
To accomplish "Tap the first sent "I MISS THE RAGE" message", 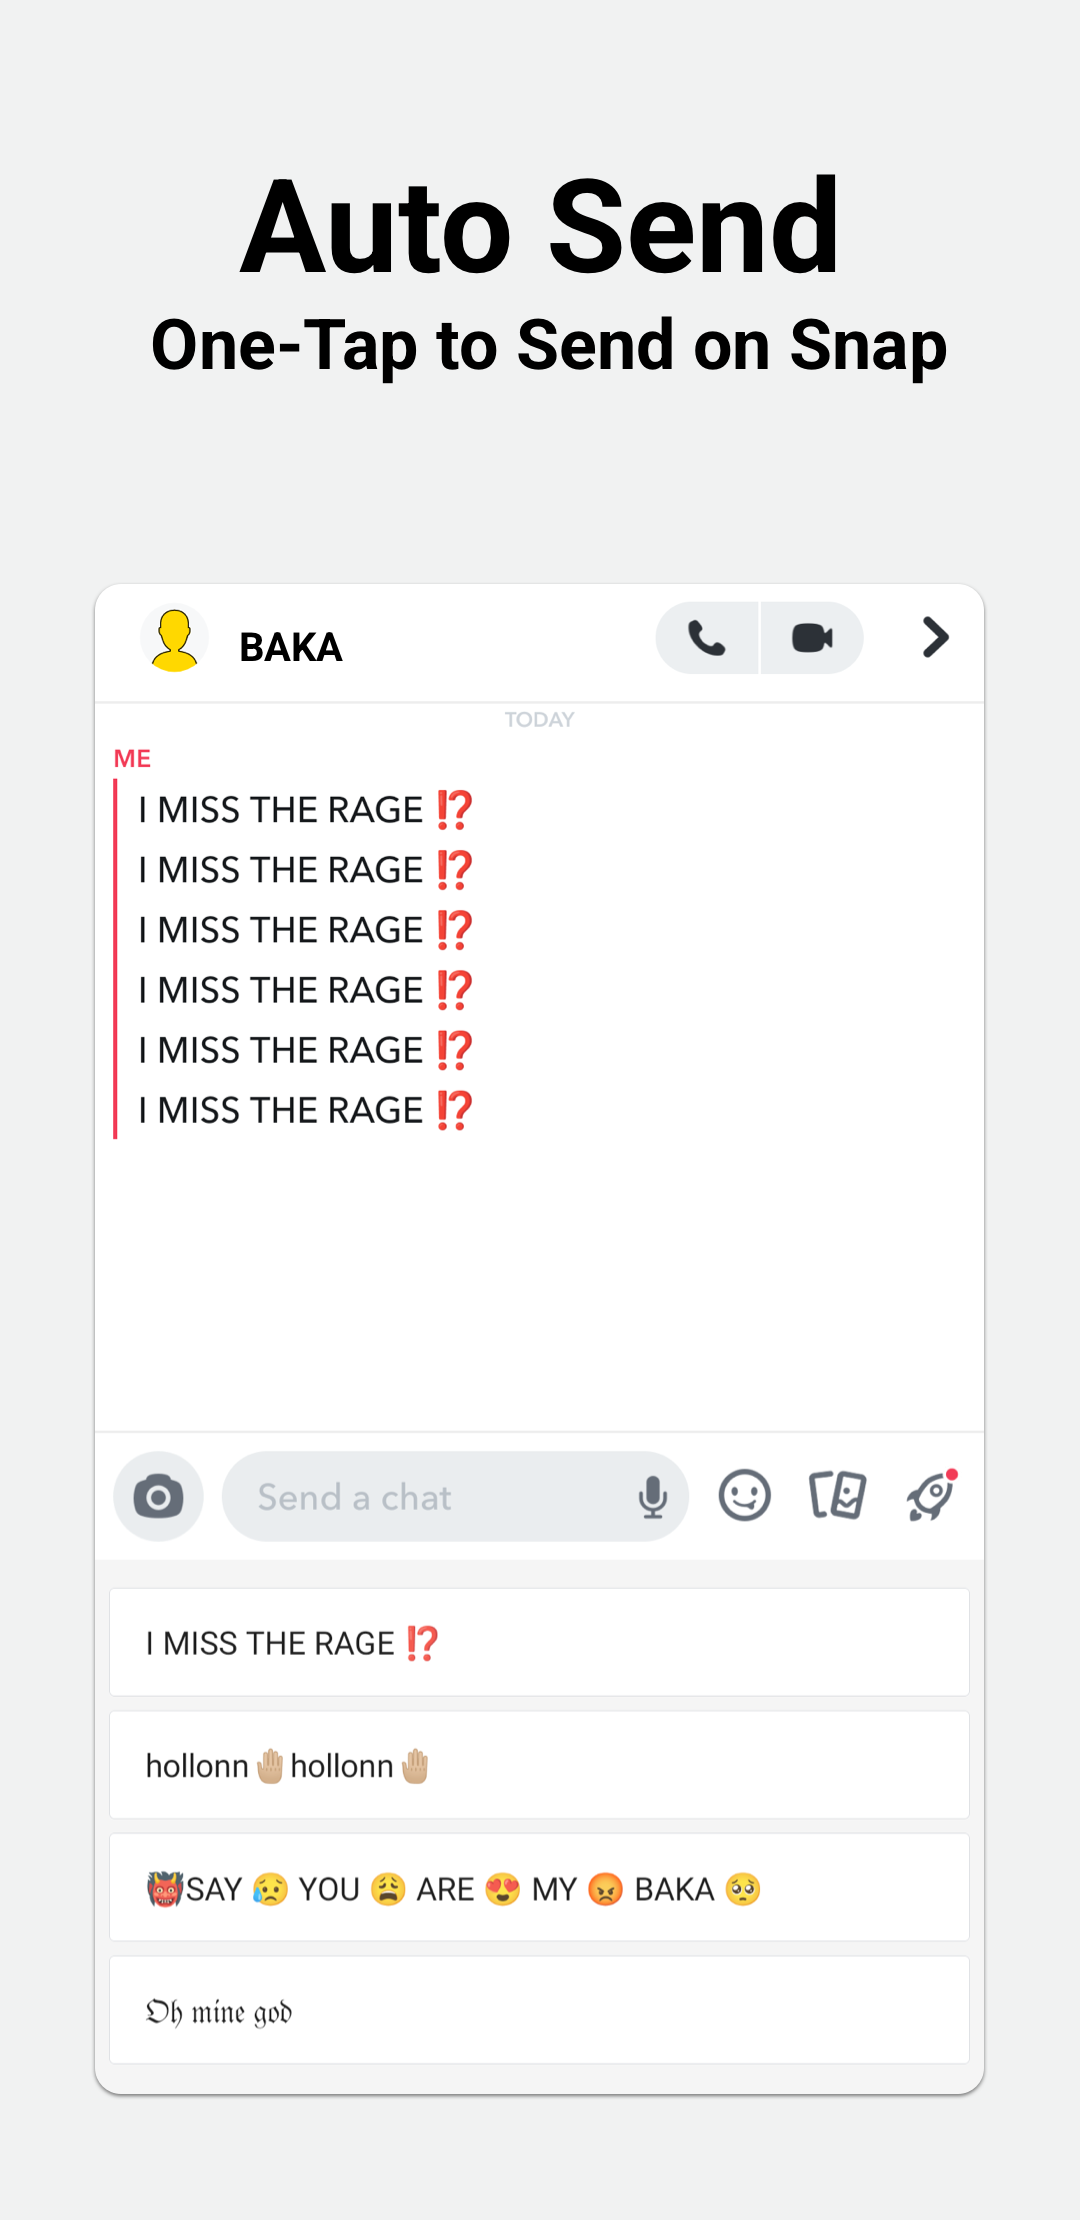I will point(304,810).
